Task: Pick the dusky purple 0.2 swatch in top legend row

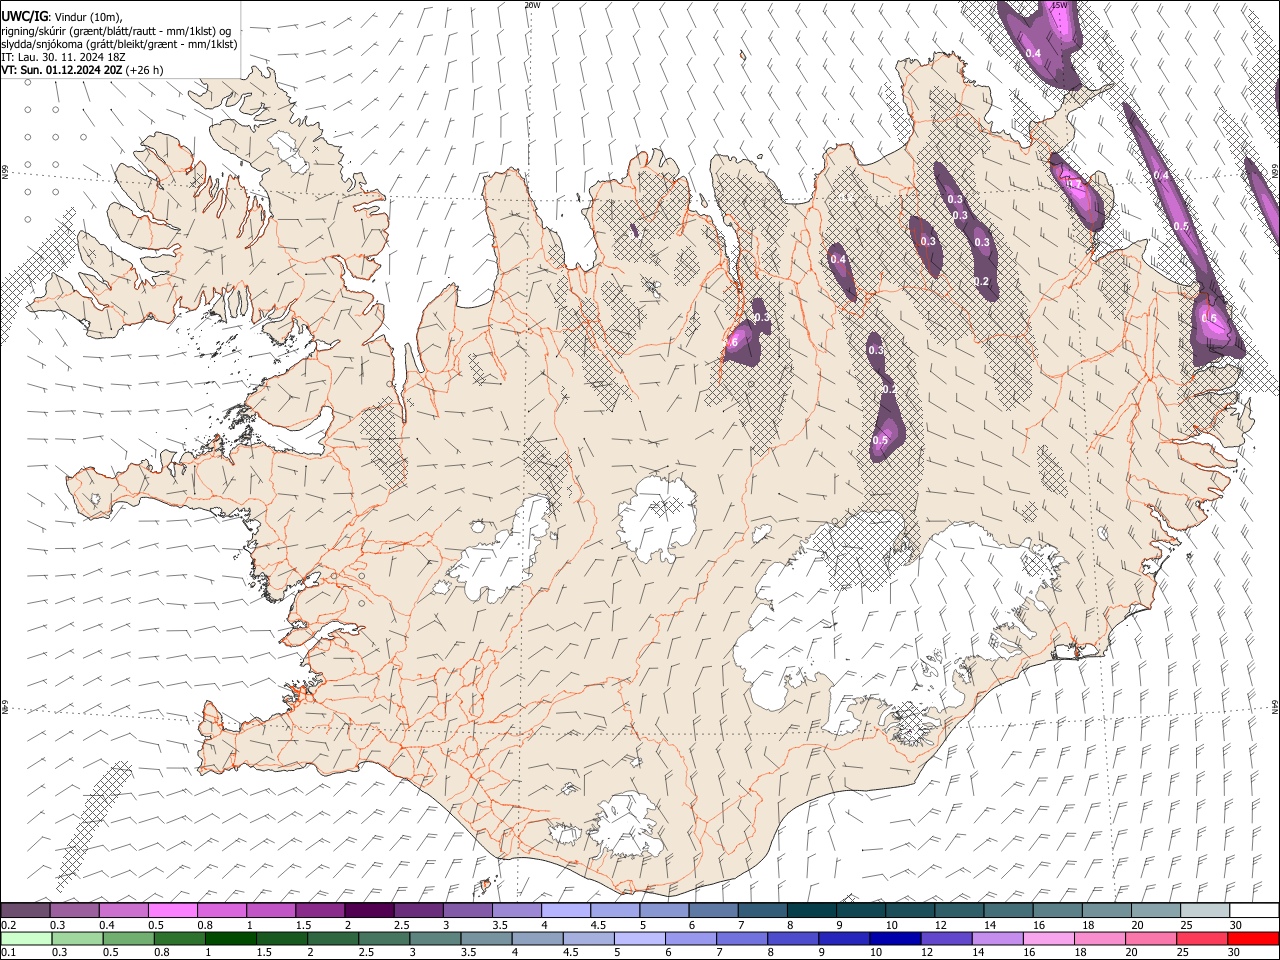Action: [25, 910]
